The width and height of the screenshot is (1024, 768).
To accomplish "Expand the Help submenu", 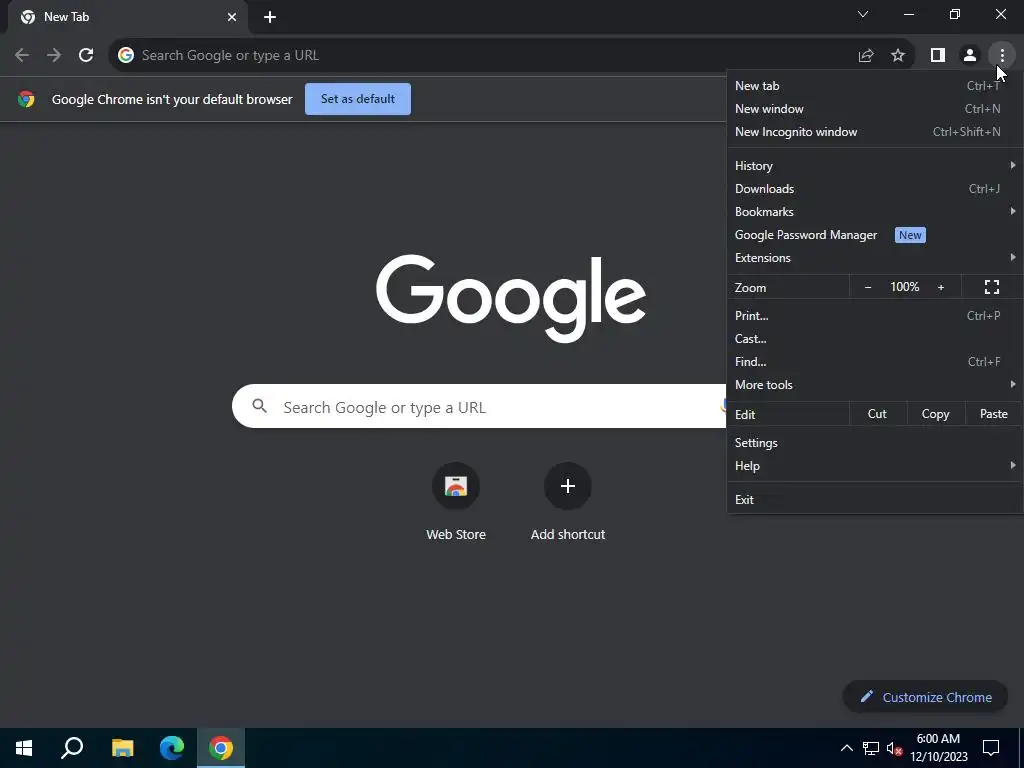I will pos(875,466).
